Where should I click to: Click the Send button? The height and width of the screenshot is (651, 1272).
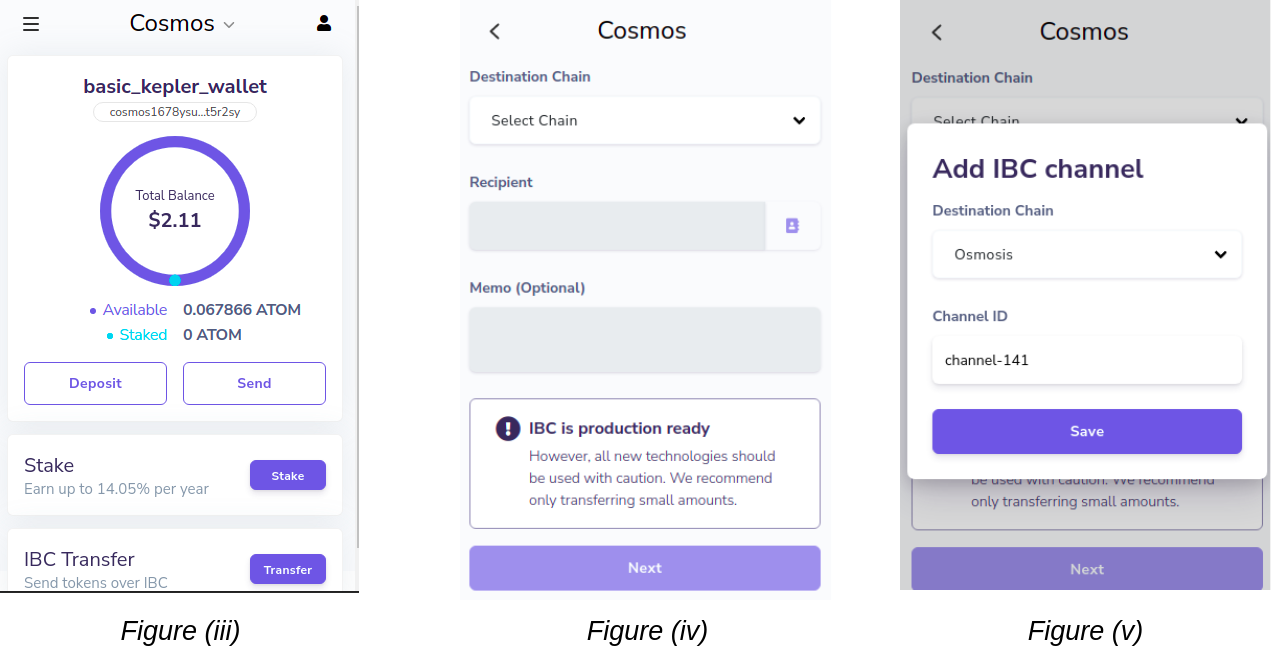coord(254,383)
